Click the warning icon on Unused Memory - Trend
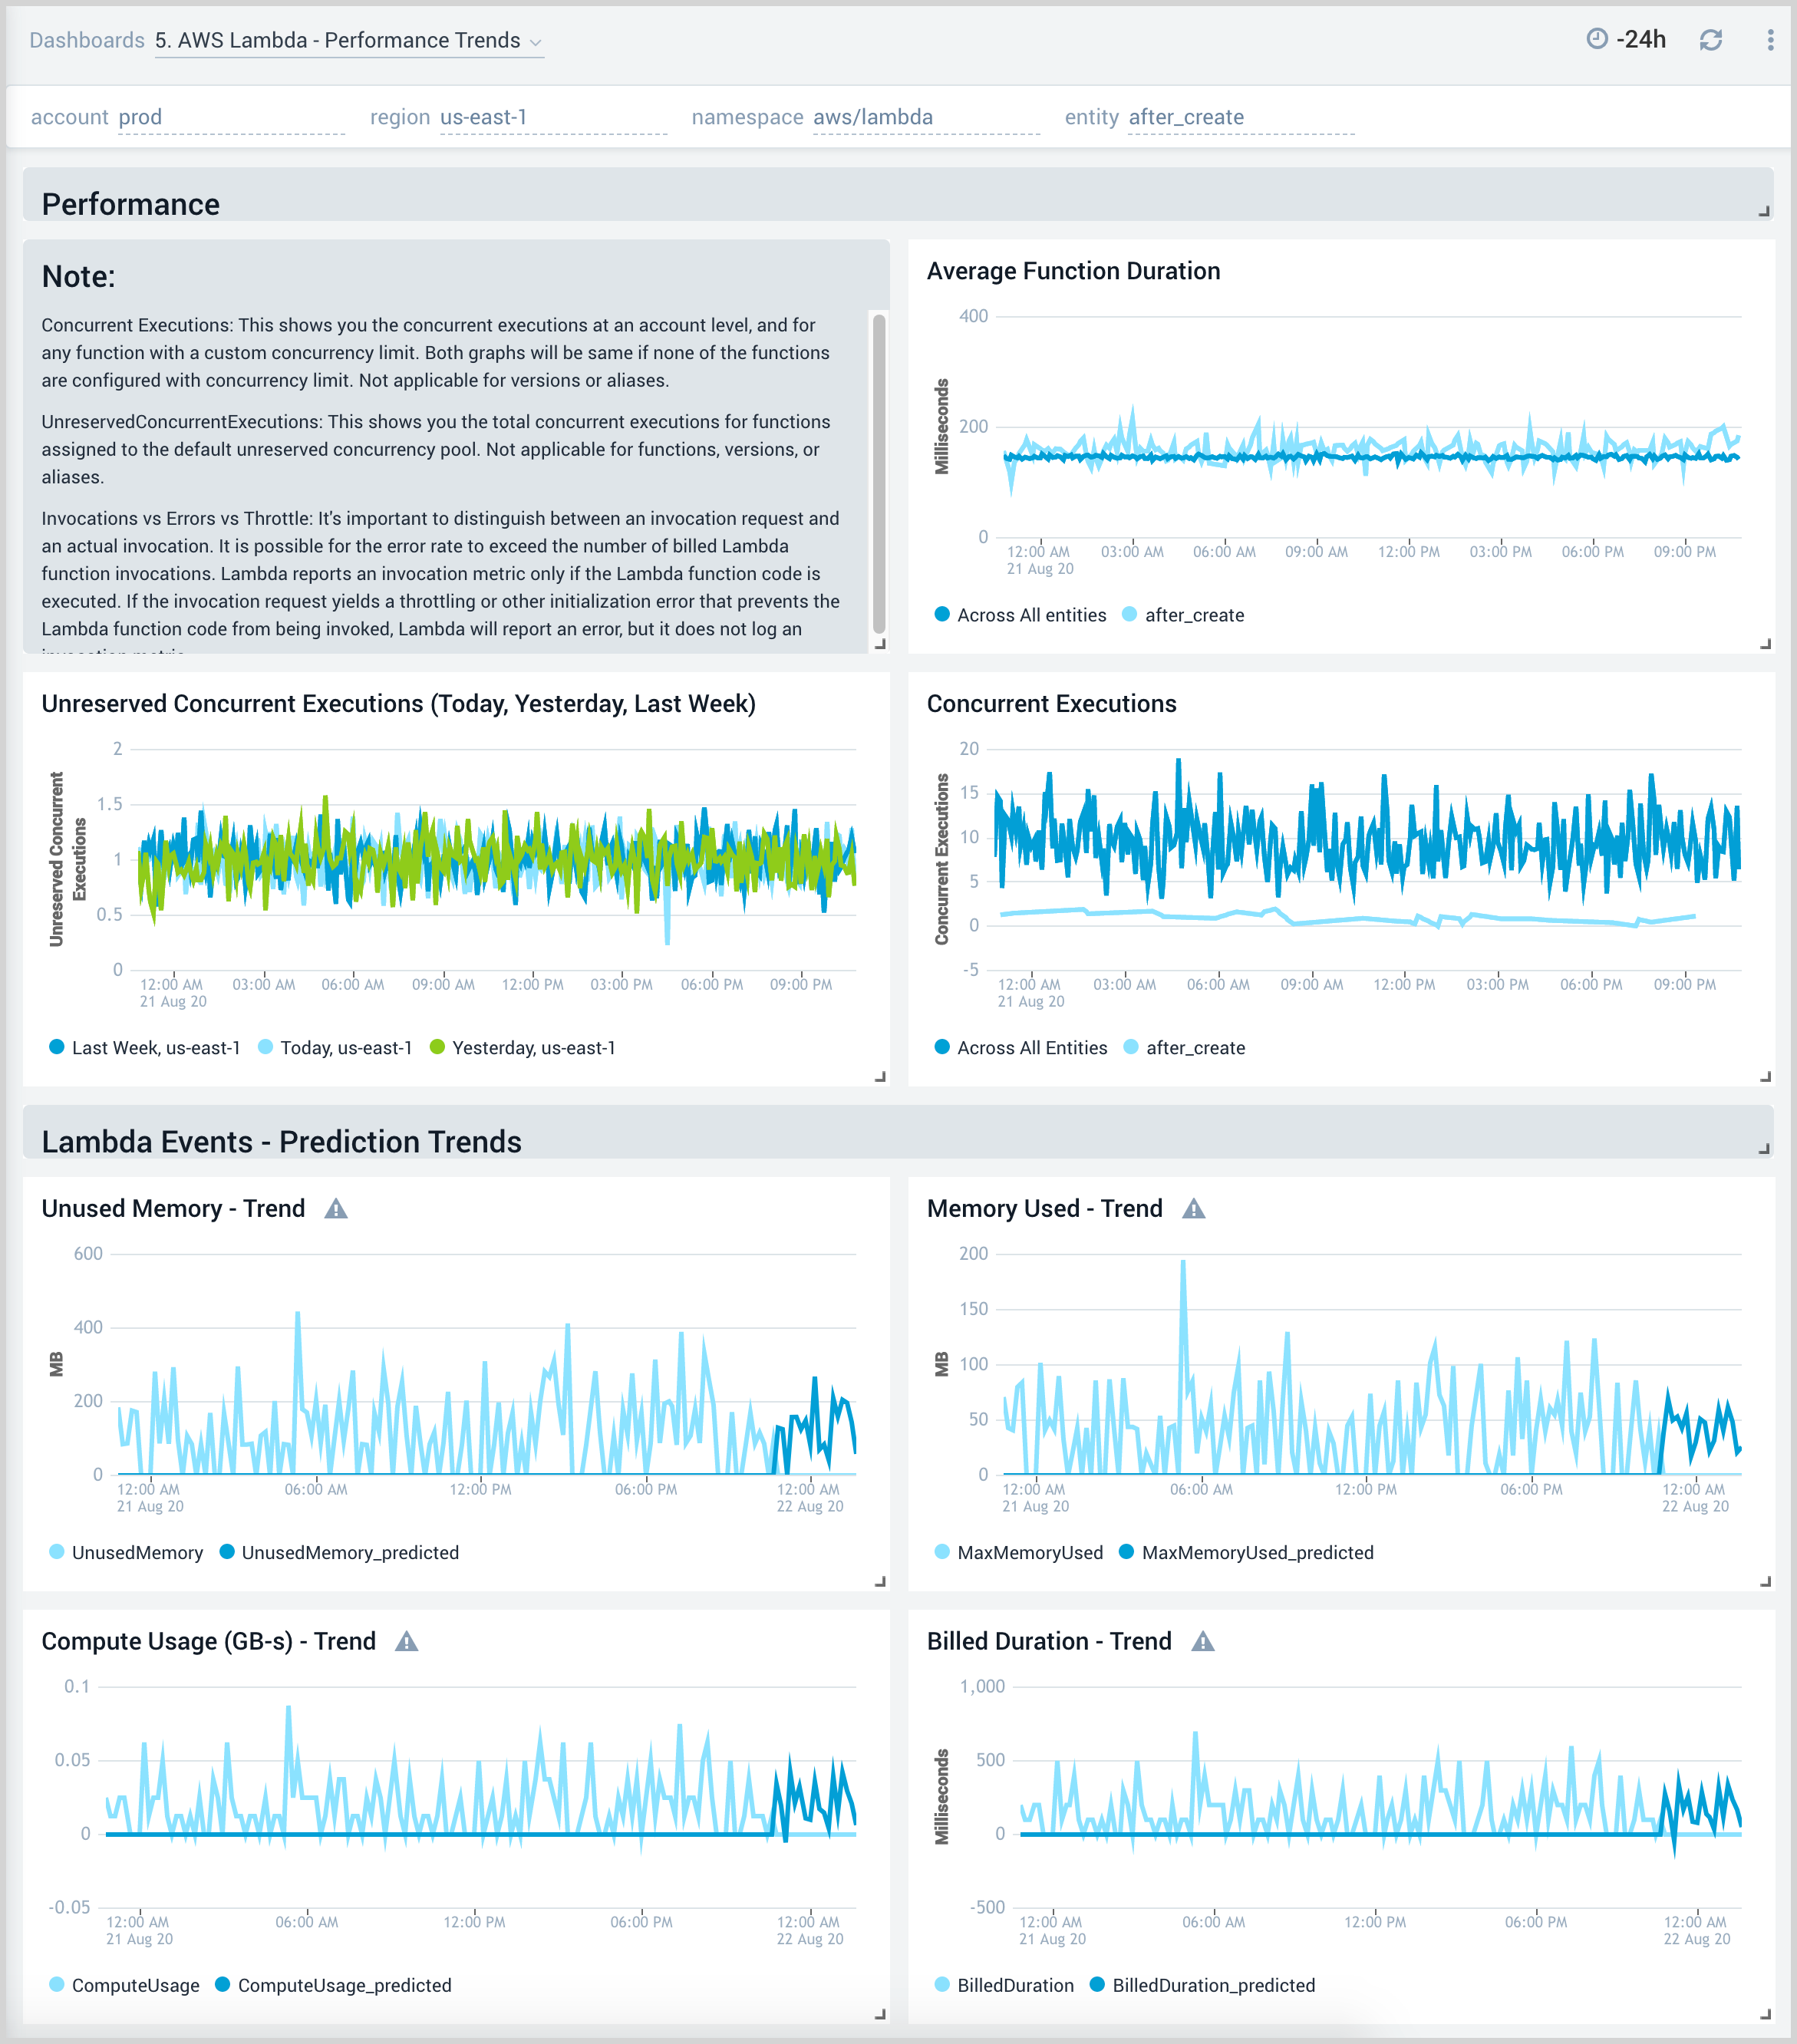The width and height of the screenshot is (1797, 2044). click(336, 1208)
